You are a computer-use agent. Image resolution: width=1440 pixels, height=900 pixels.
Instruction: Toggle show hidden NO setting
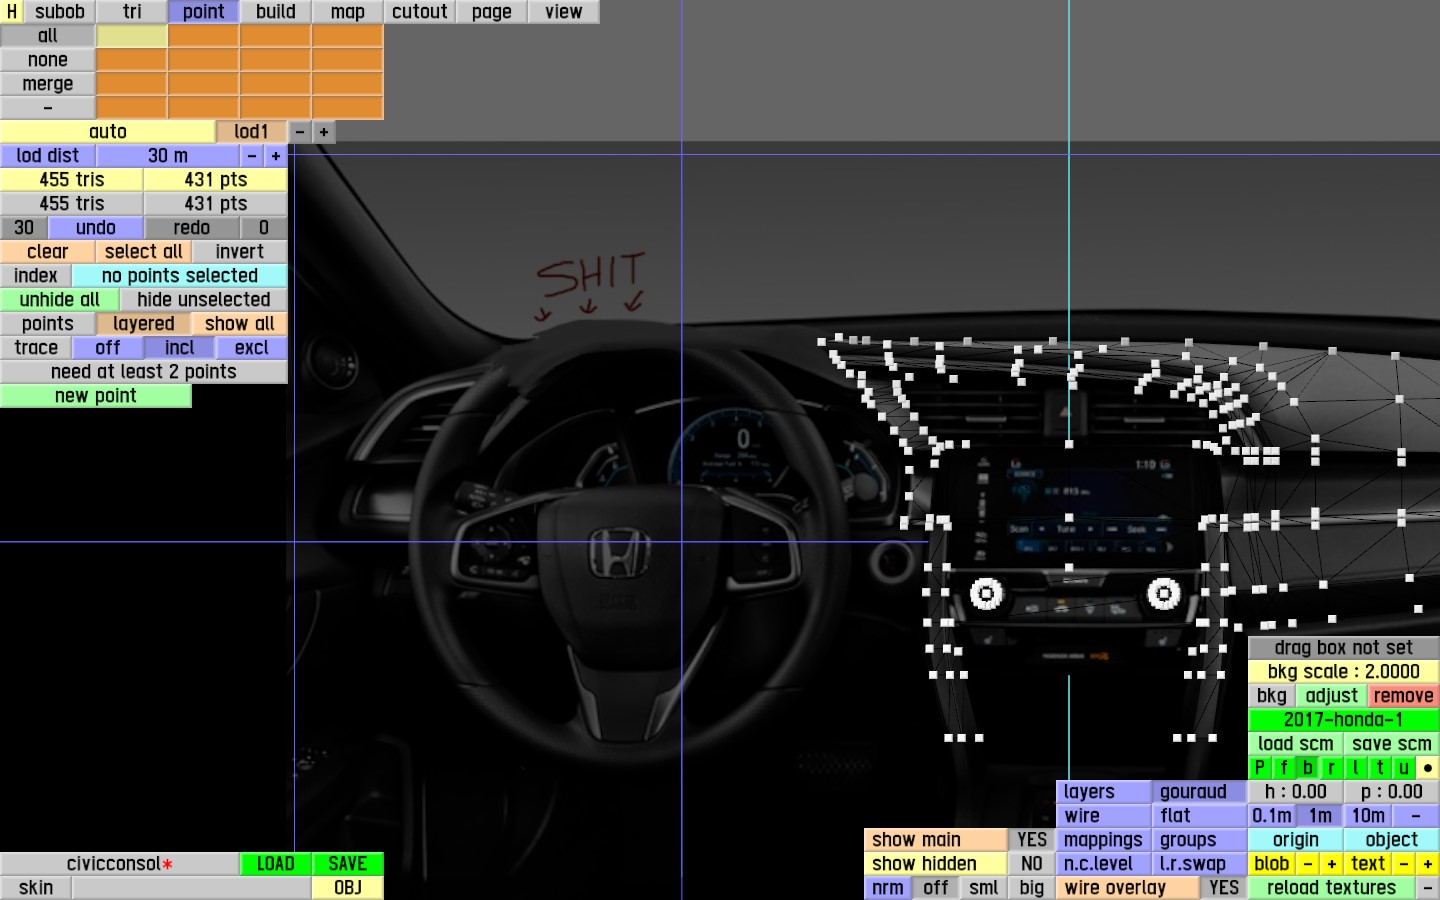[x=1032, y=864]
